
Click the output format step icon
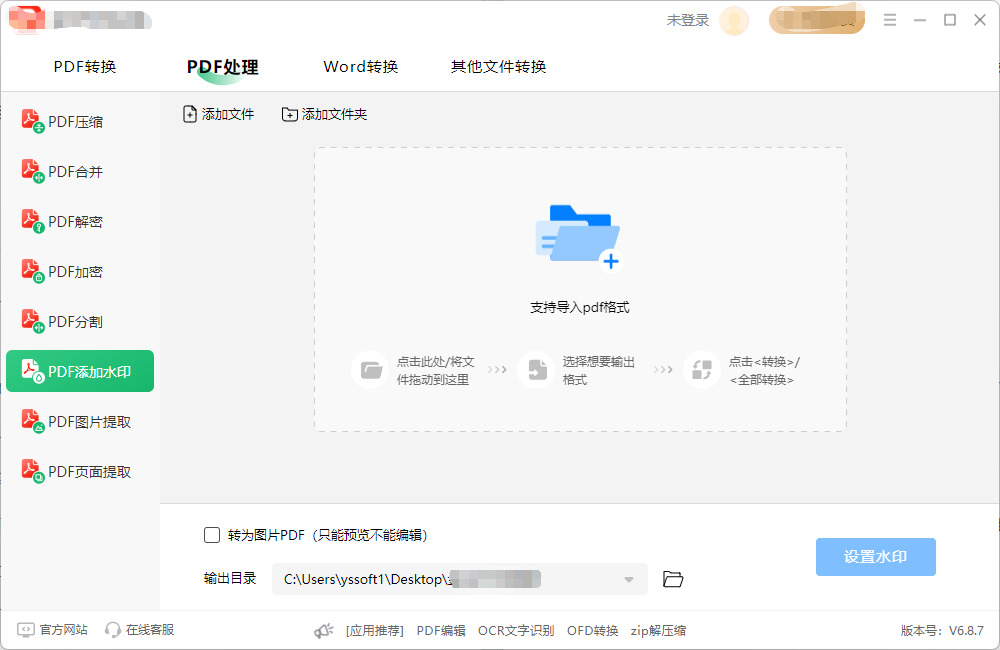pos(536,370)
